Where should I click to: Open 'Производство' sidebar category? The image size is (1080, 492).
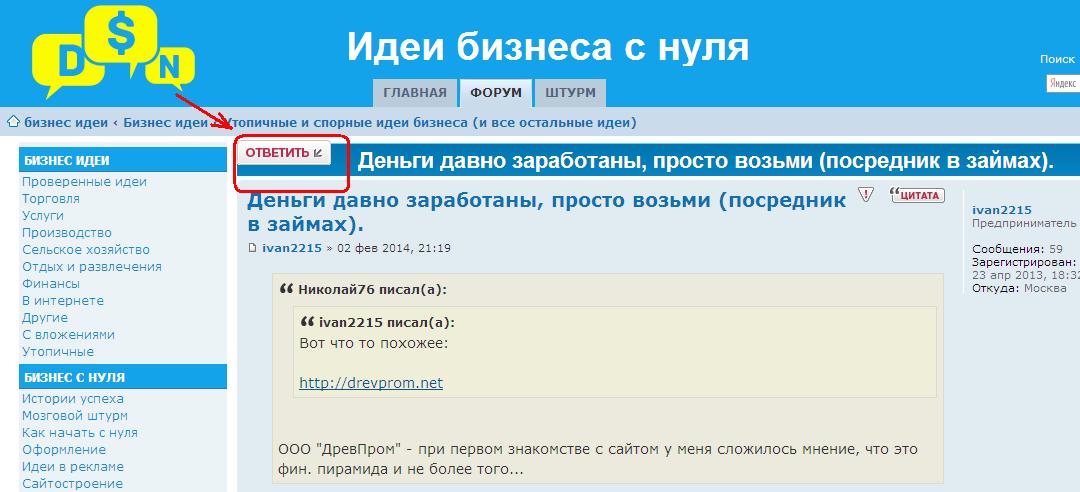pos(67,233)
